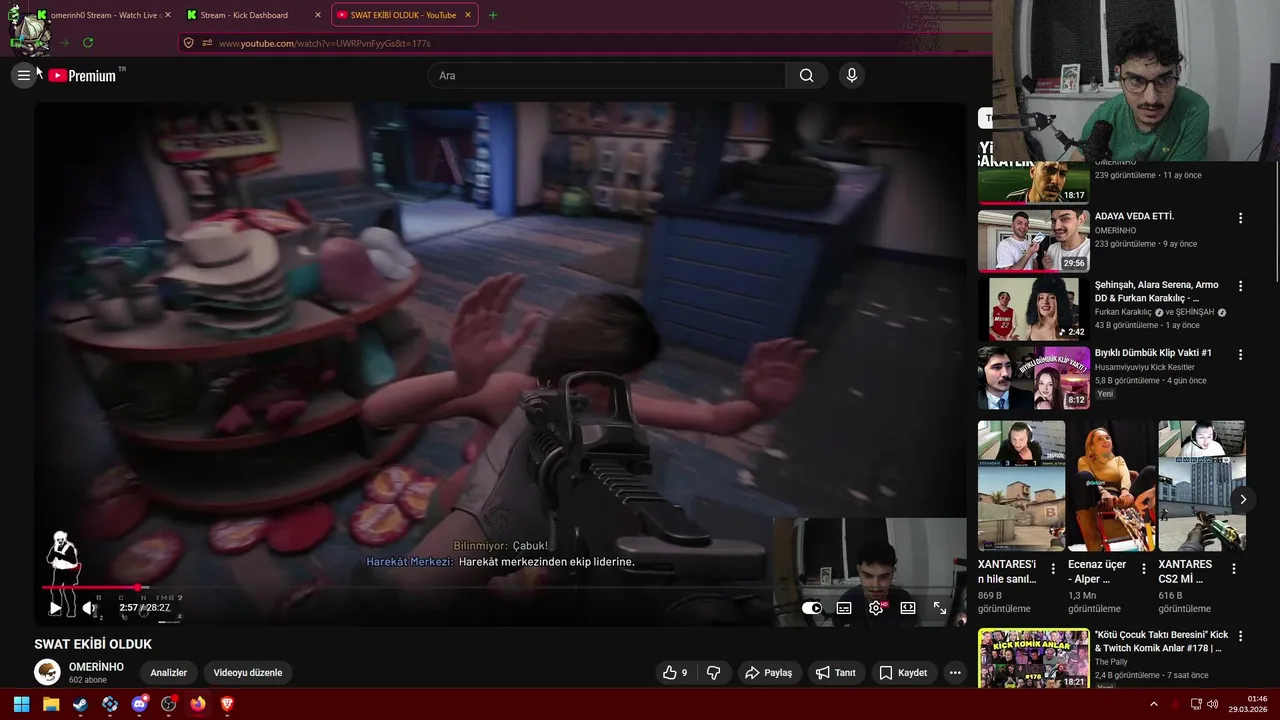Switch to Stream - Kick Dashboard tab
Viewport: 1280px width, 720px height.
pos(255,15)
